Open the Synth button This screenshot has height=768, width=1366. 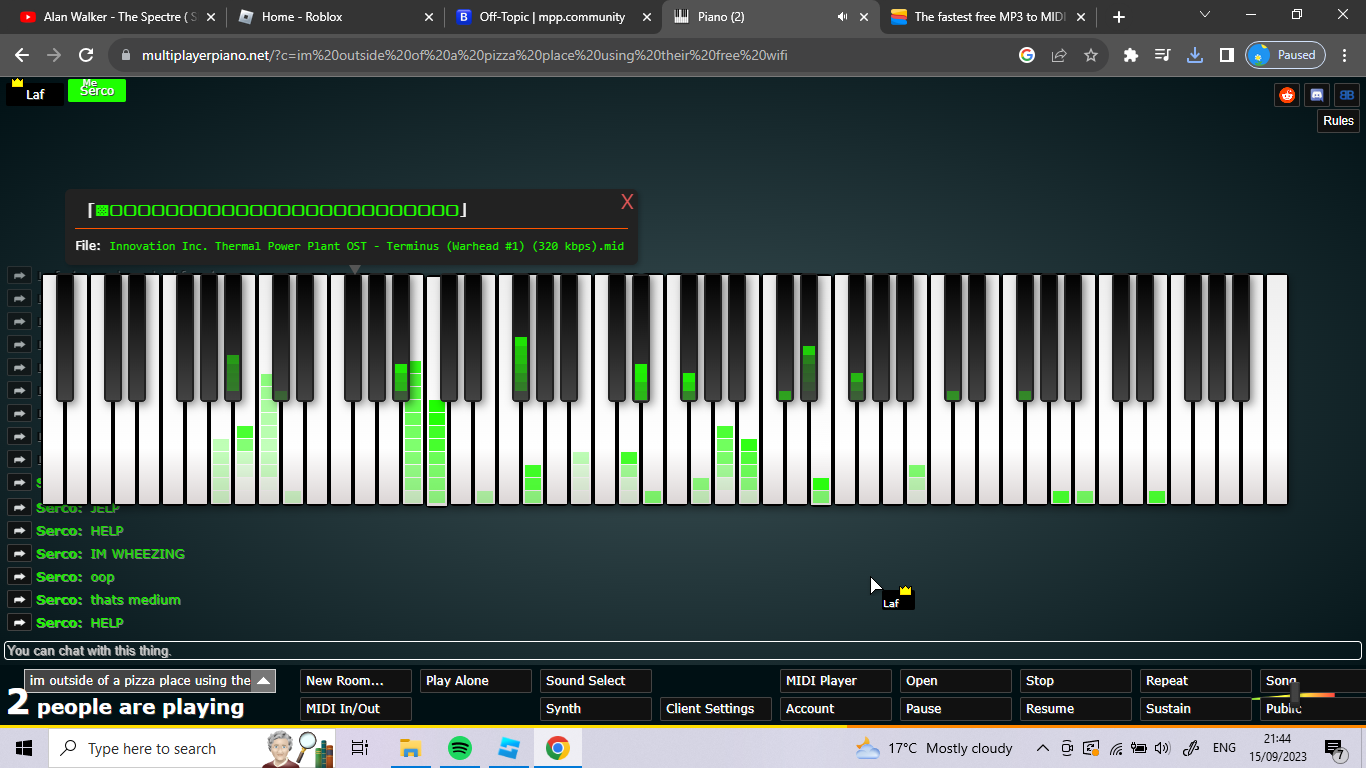pyautogui.click(x=596, y=709)
